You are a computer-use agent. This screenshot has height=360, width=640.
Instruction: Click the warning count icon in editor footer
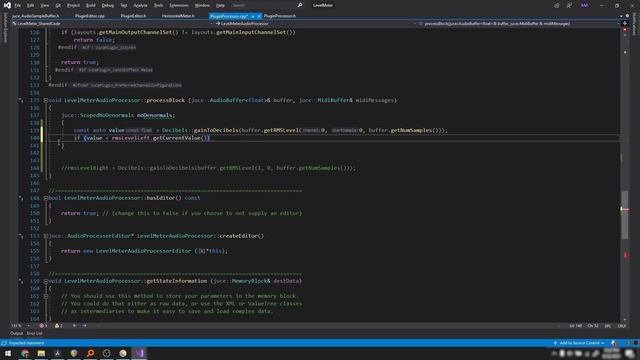tap(57, 326)
